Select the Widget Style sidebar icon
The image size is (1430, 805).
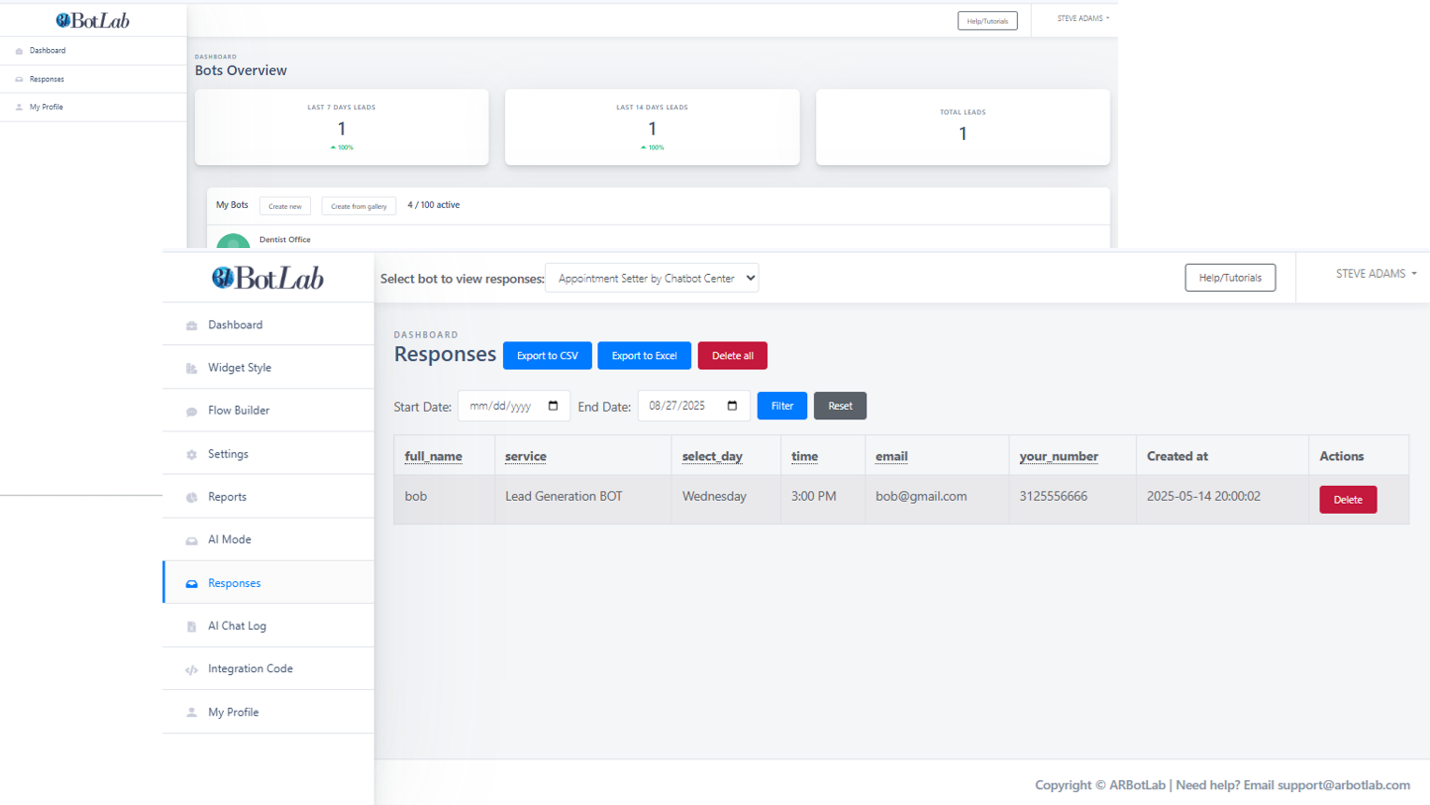point(192,367)
